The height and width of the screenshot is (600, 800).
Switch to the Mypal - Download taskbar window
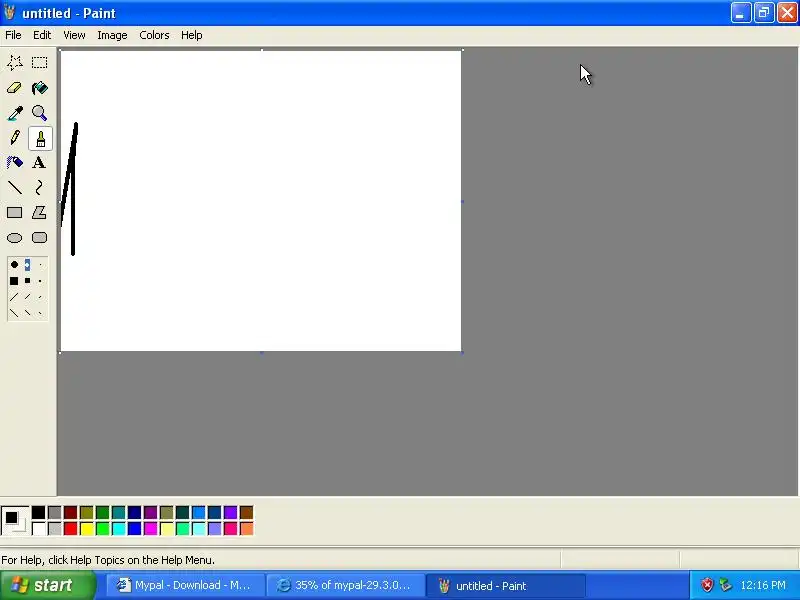[186, 585]
